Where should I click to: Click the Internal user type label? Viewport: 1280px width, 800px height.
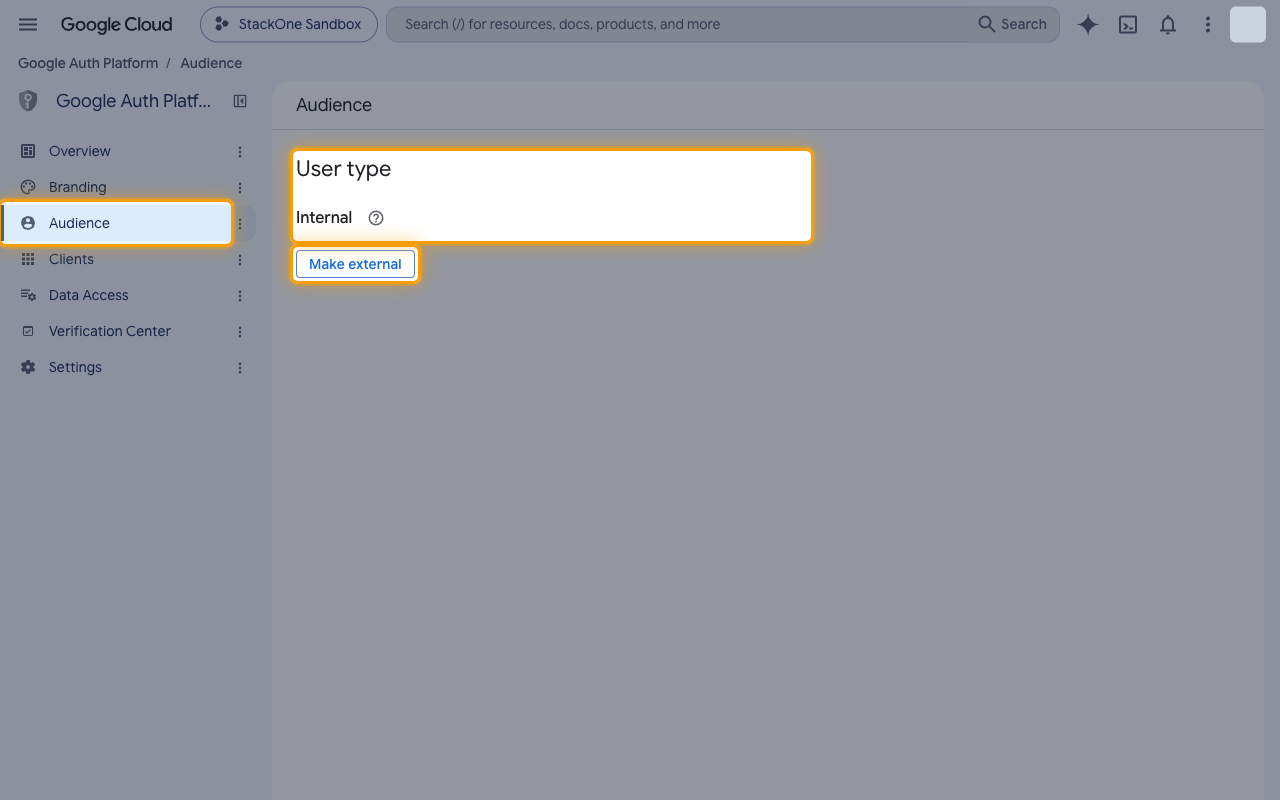pyautogui.click(x=324, y=218)
